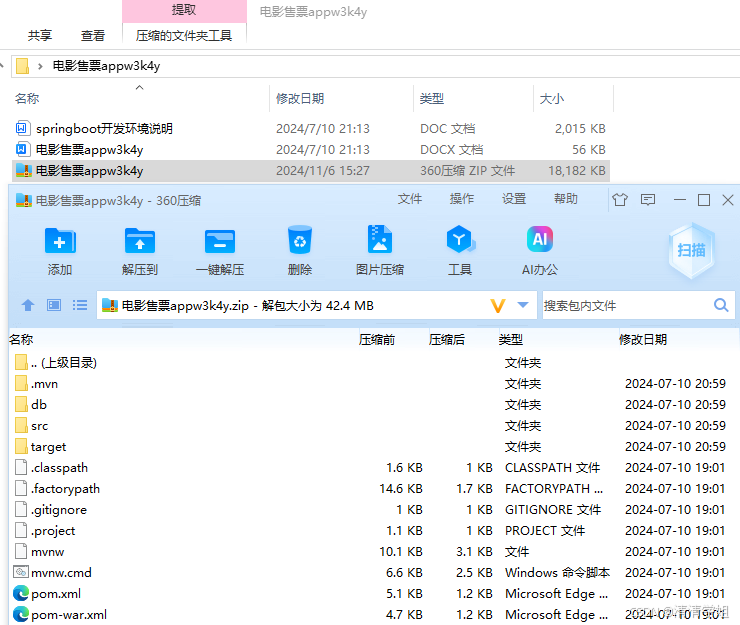
Task: Sort Explorer list by 名称 column
Action: coord(27,99)
